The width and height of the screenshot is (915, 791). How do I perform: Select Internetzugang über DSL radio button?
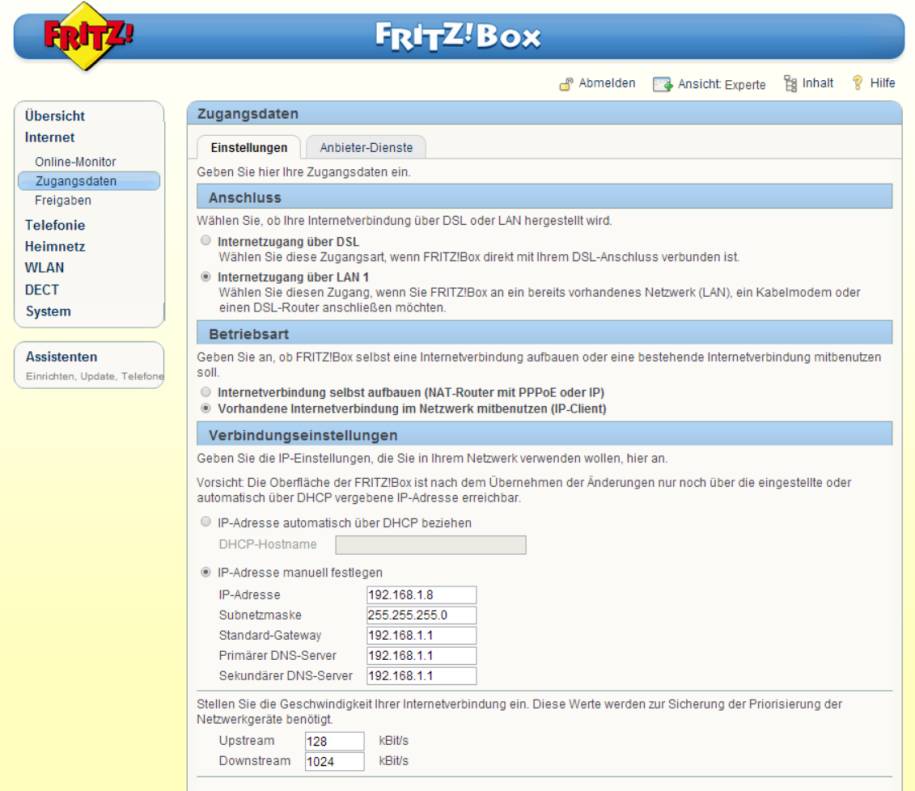tap(205, 240)
